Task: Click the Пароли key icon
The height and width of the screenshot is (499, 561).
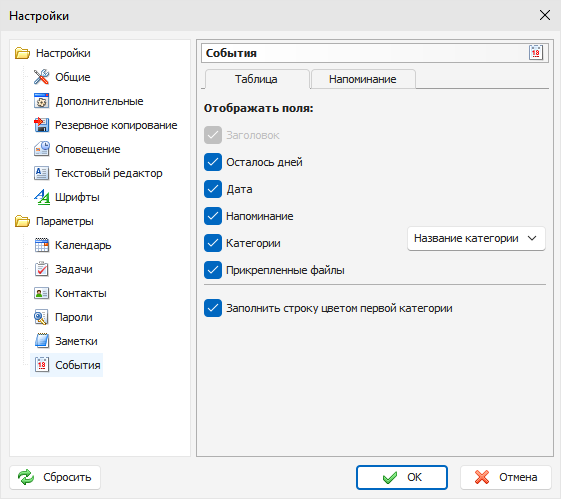Action: (42, 317)
